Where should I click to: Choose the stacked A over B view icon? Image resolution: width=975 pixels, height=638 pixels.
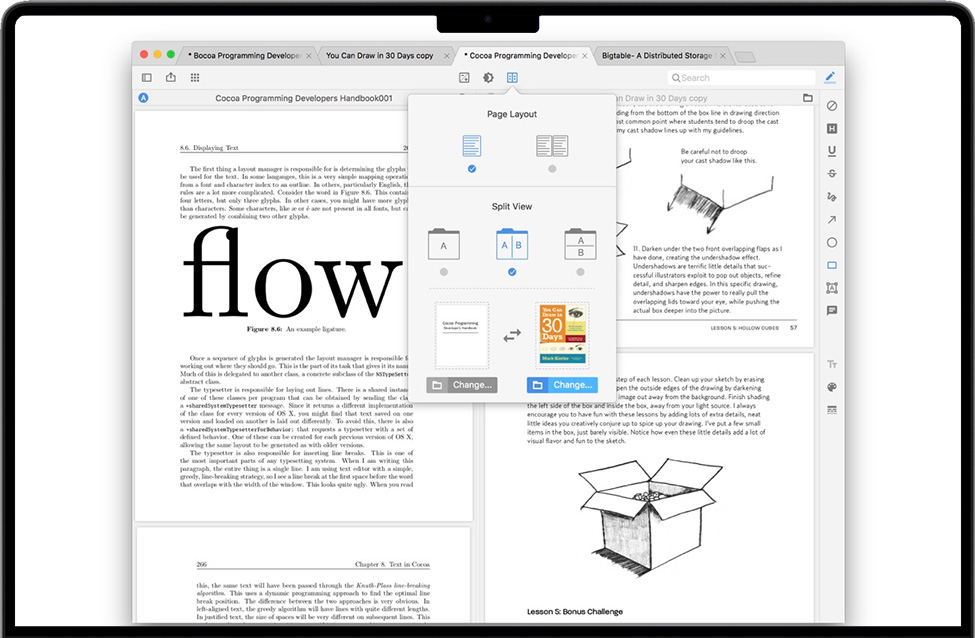click(580, 244)
